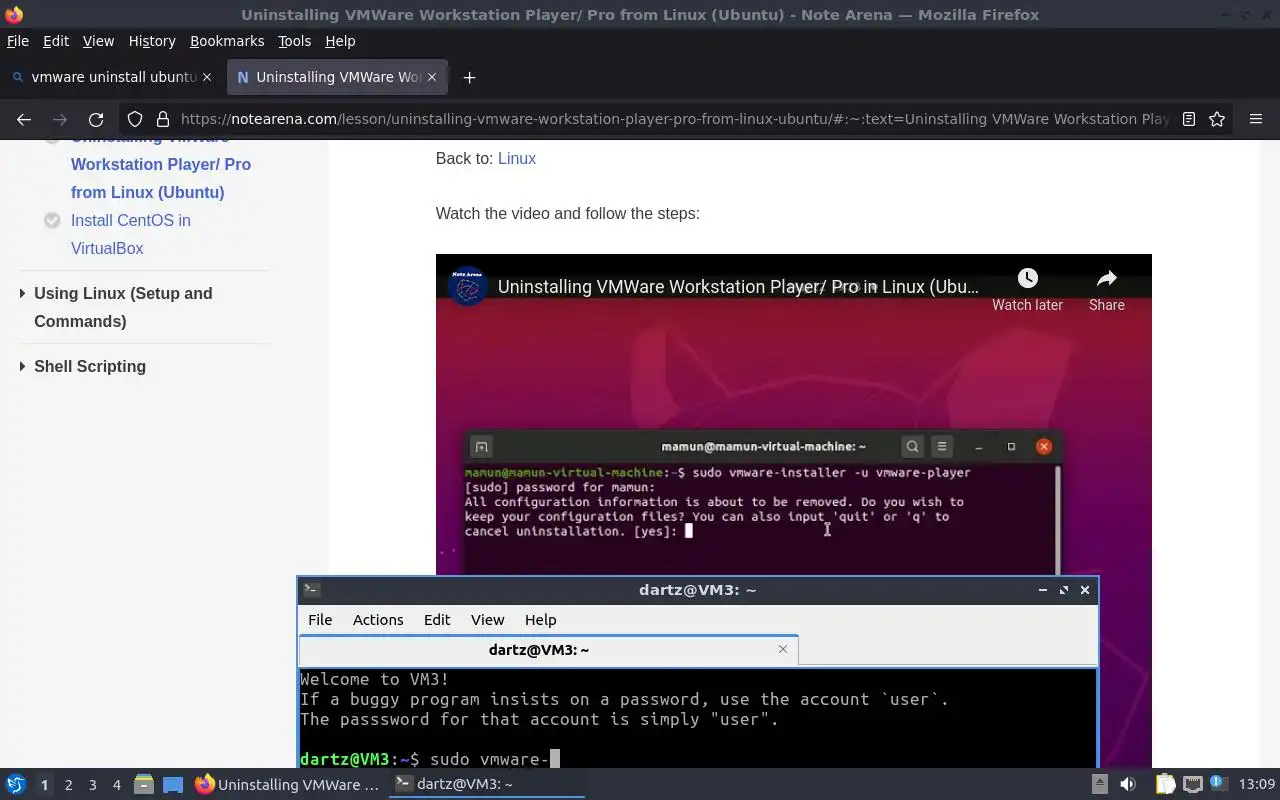Click video title 'Uninstalling VMWare Workstation Player/ Pro in Linux'
Image resolution: width=1280 pixels, height=800 pixels.
738,287
